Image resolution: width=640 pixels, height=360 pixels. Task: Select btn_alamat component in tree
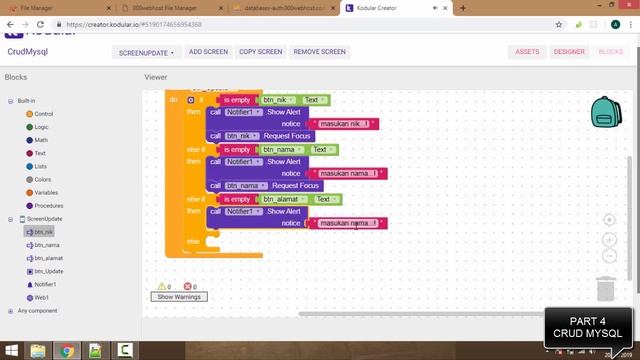(44, 258)
